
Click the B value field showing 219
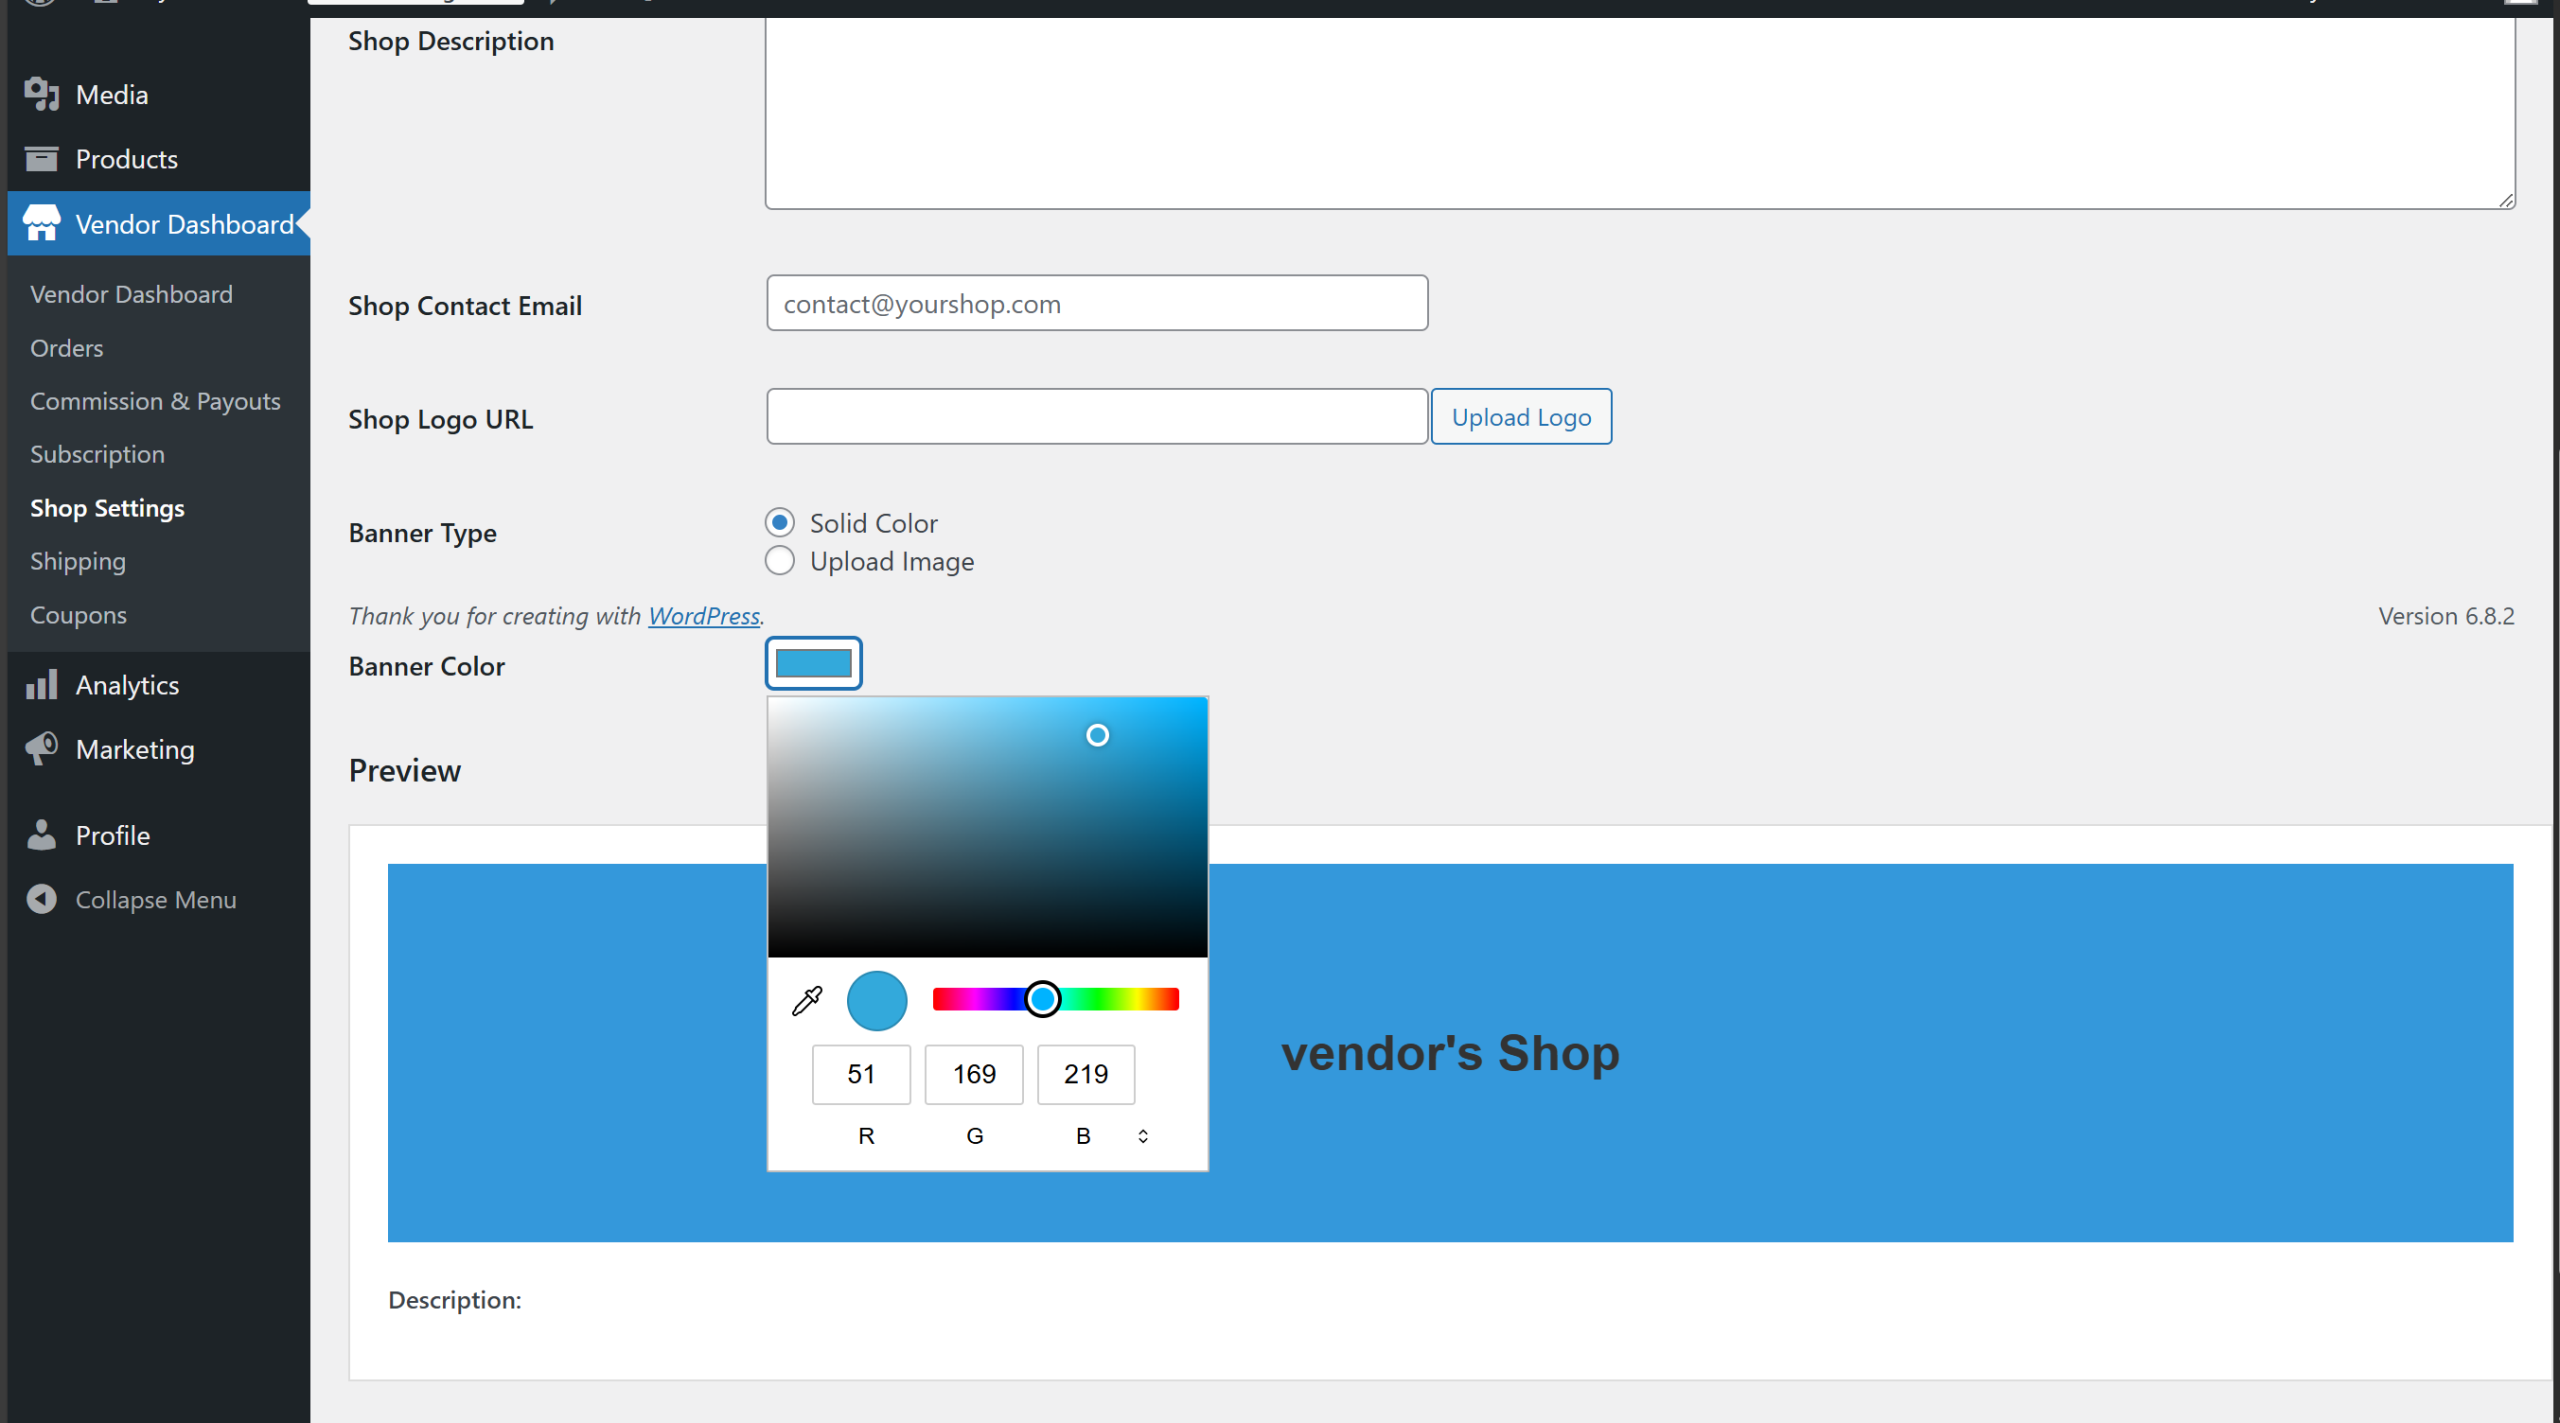click(x=1086, y=1074)
